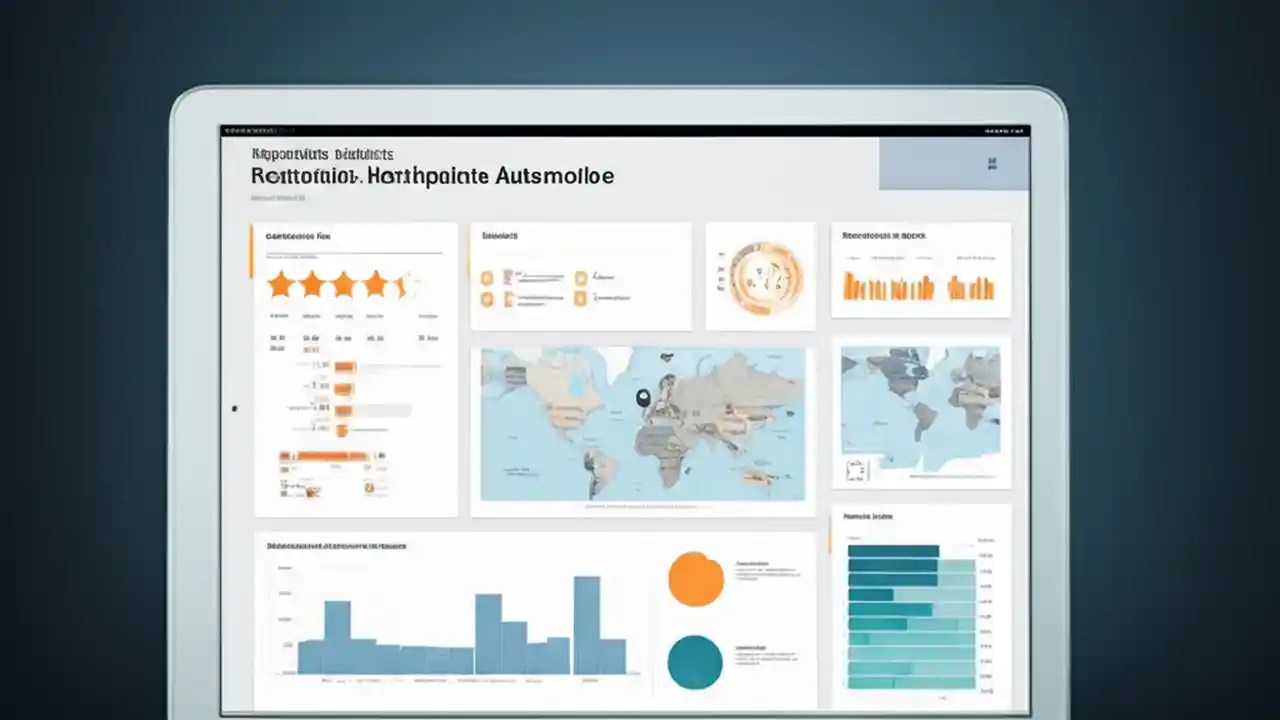
Task: Click the grid layout icon top right
Action: (x=992, y=164)
